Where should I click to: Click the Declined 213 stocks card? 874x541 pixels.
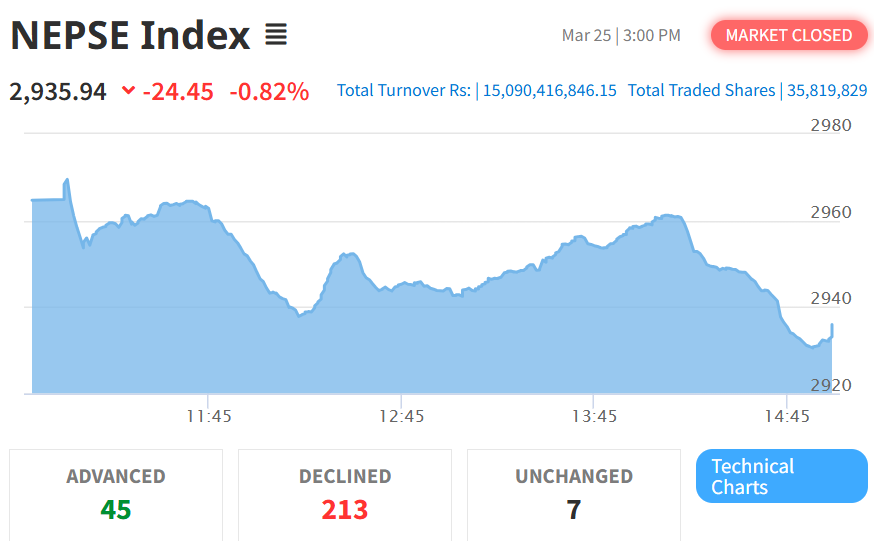click(x=345, y=494)
